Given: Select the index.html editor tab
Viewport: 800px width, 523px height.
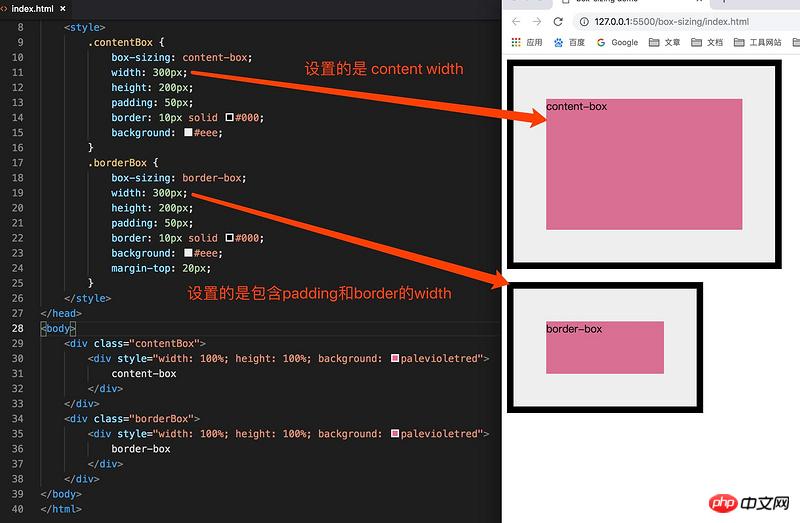Looking at the screenshot, I should click(30, 8).
